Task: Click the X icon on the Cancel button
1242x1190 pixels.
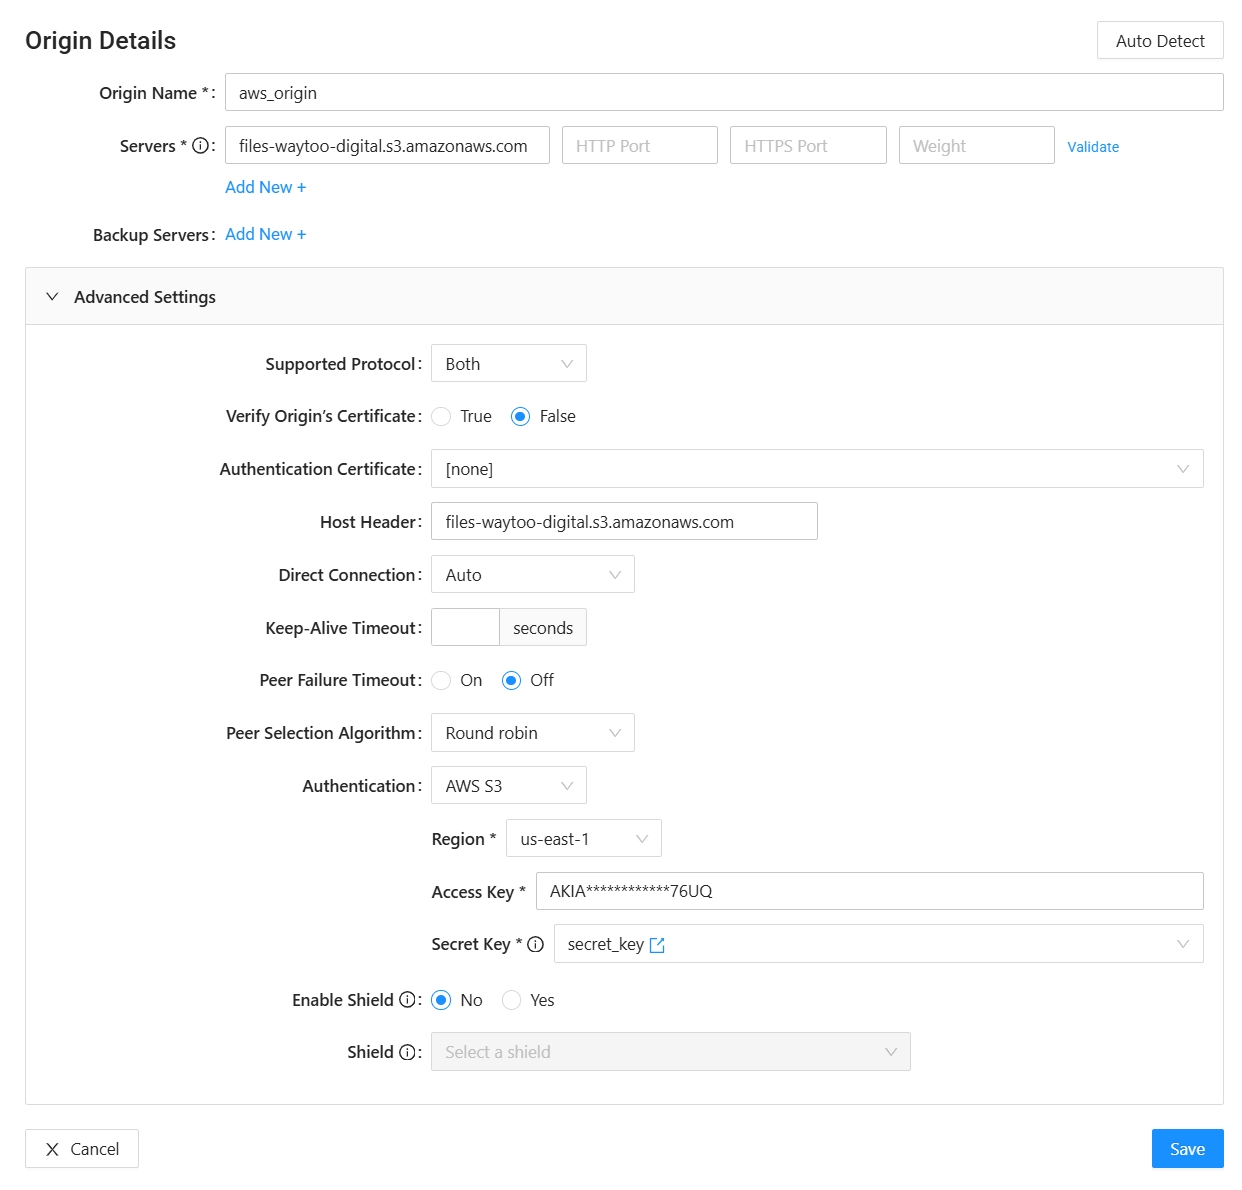Action: pos(52,1149)
